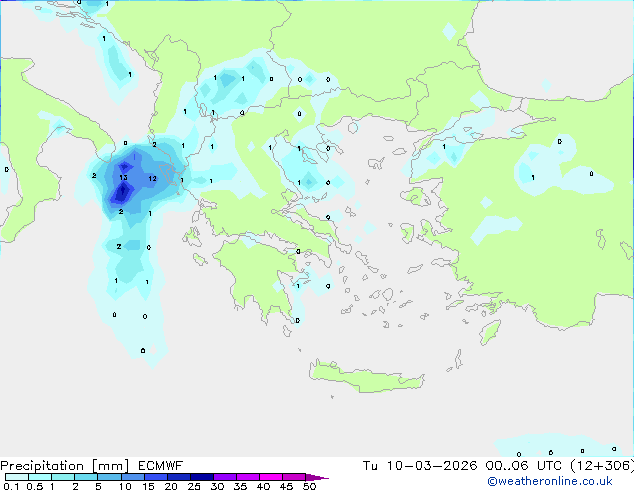Image resolution: width=634 pixels, height=490 pixels.
Task: Click the island of Crete on the map
Action: click(x=366, y=377)
